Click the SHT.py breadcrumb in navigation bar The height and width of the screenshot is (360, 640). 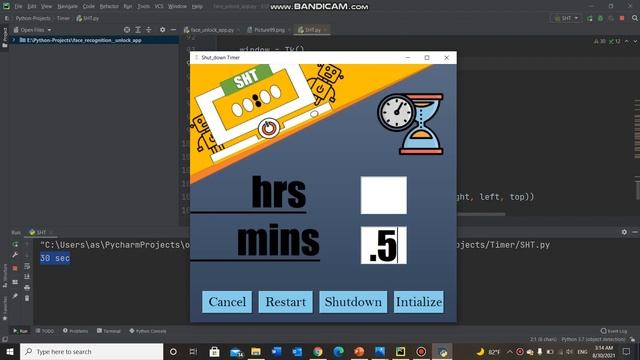tap(88, 18)
